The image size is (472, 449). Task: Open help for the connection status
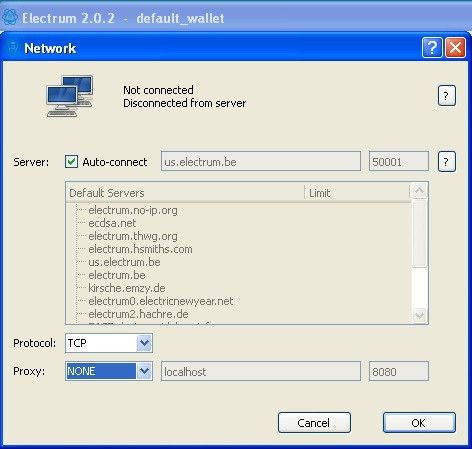click(447, 96)
